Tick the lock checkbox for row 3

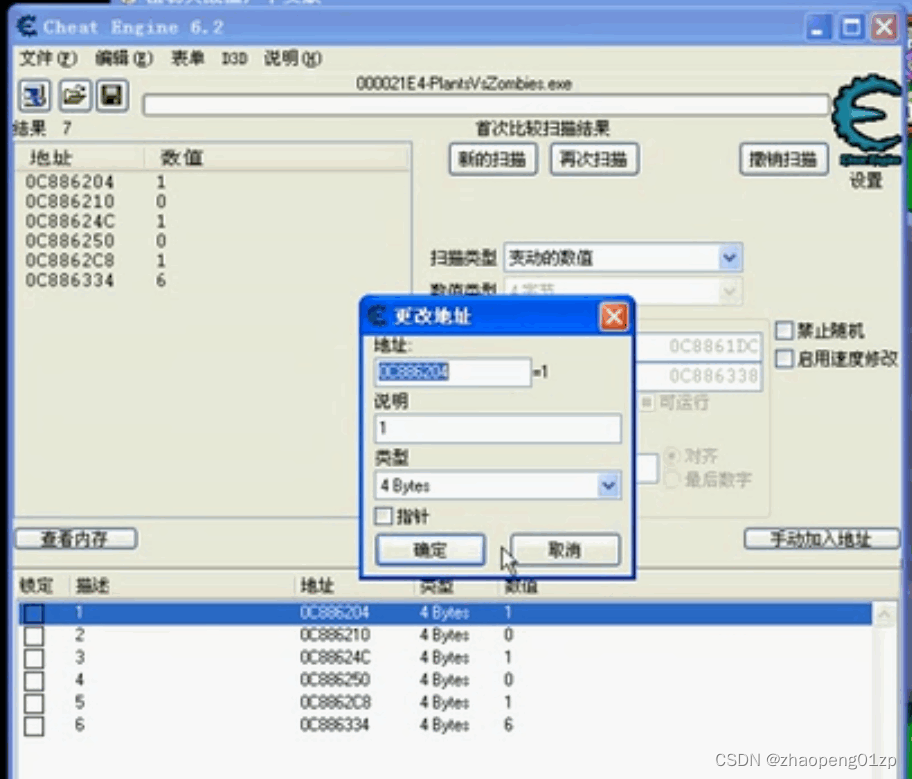[34, 658]
